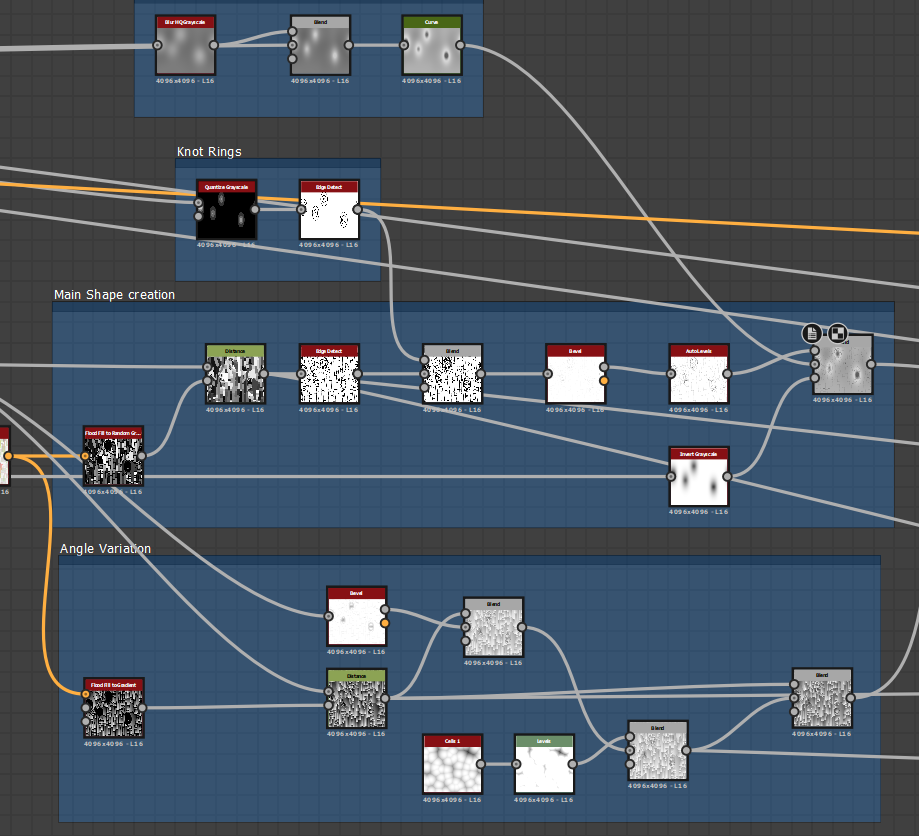Click the output connector of Blur HQ Grayscale node
The width and height of the screenshot is (919, 836).
click(x=213, y=45)
